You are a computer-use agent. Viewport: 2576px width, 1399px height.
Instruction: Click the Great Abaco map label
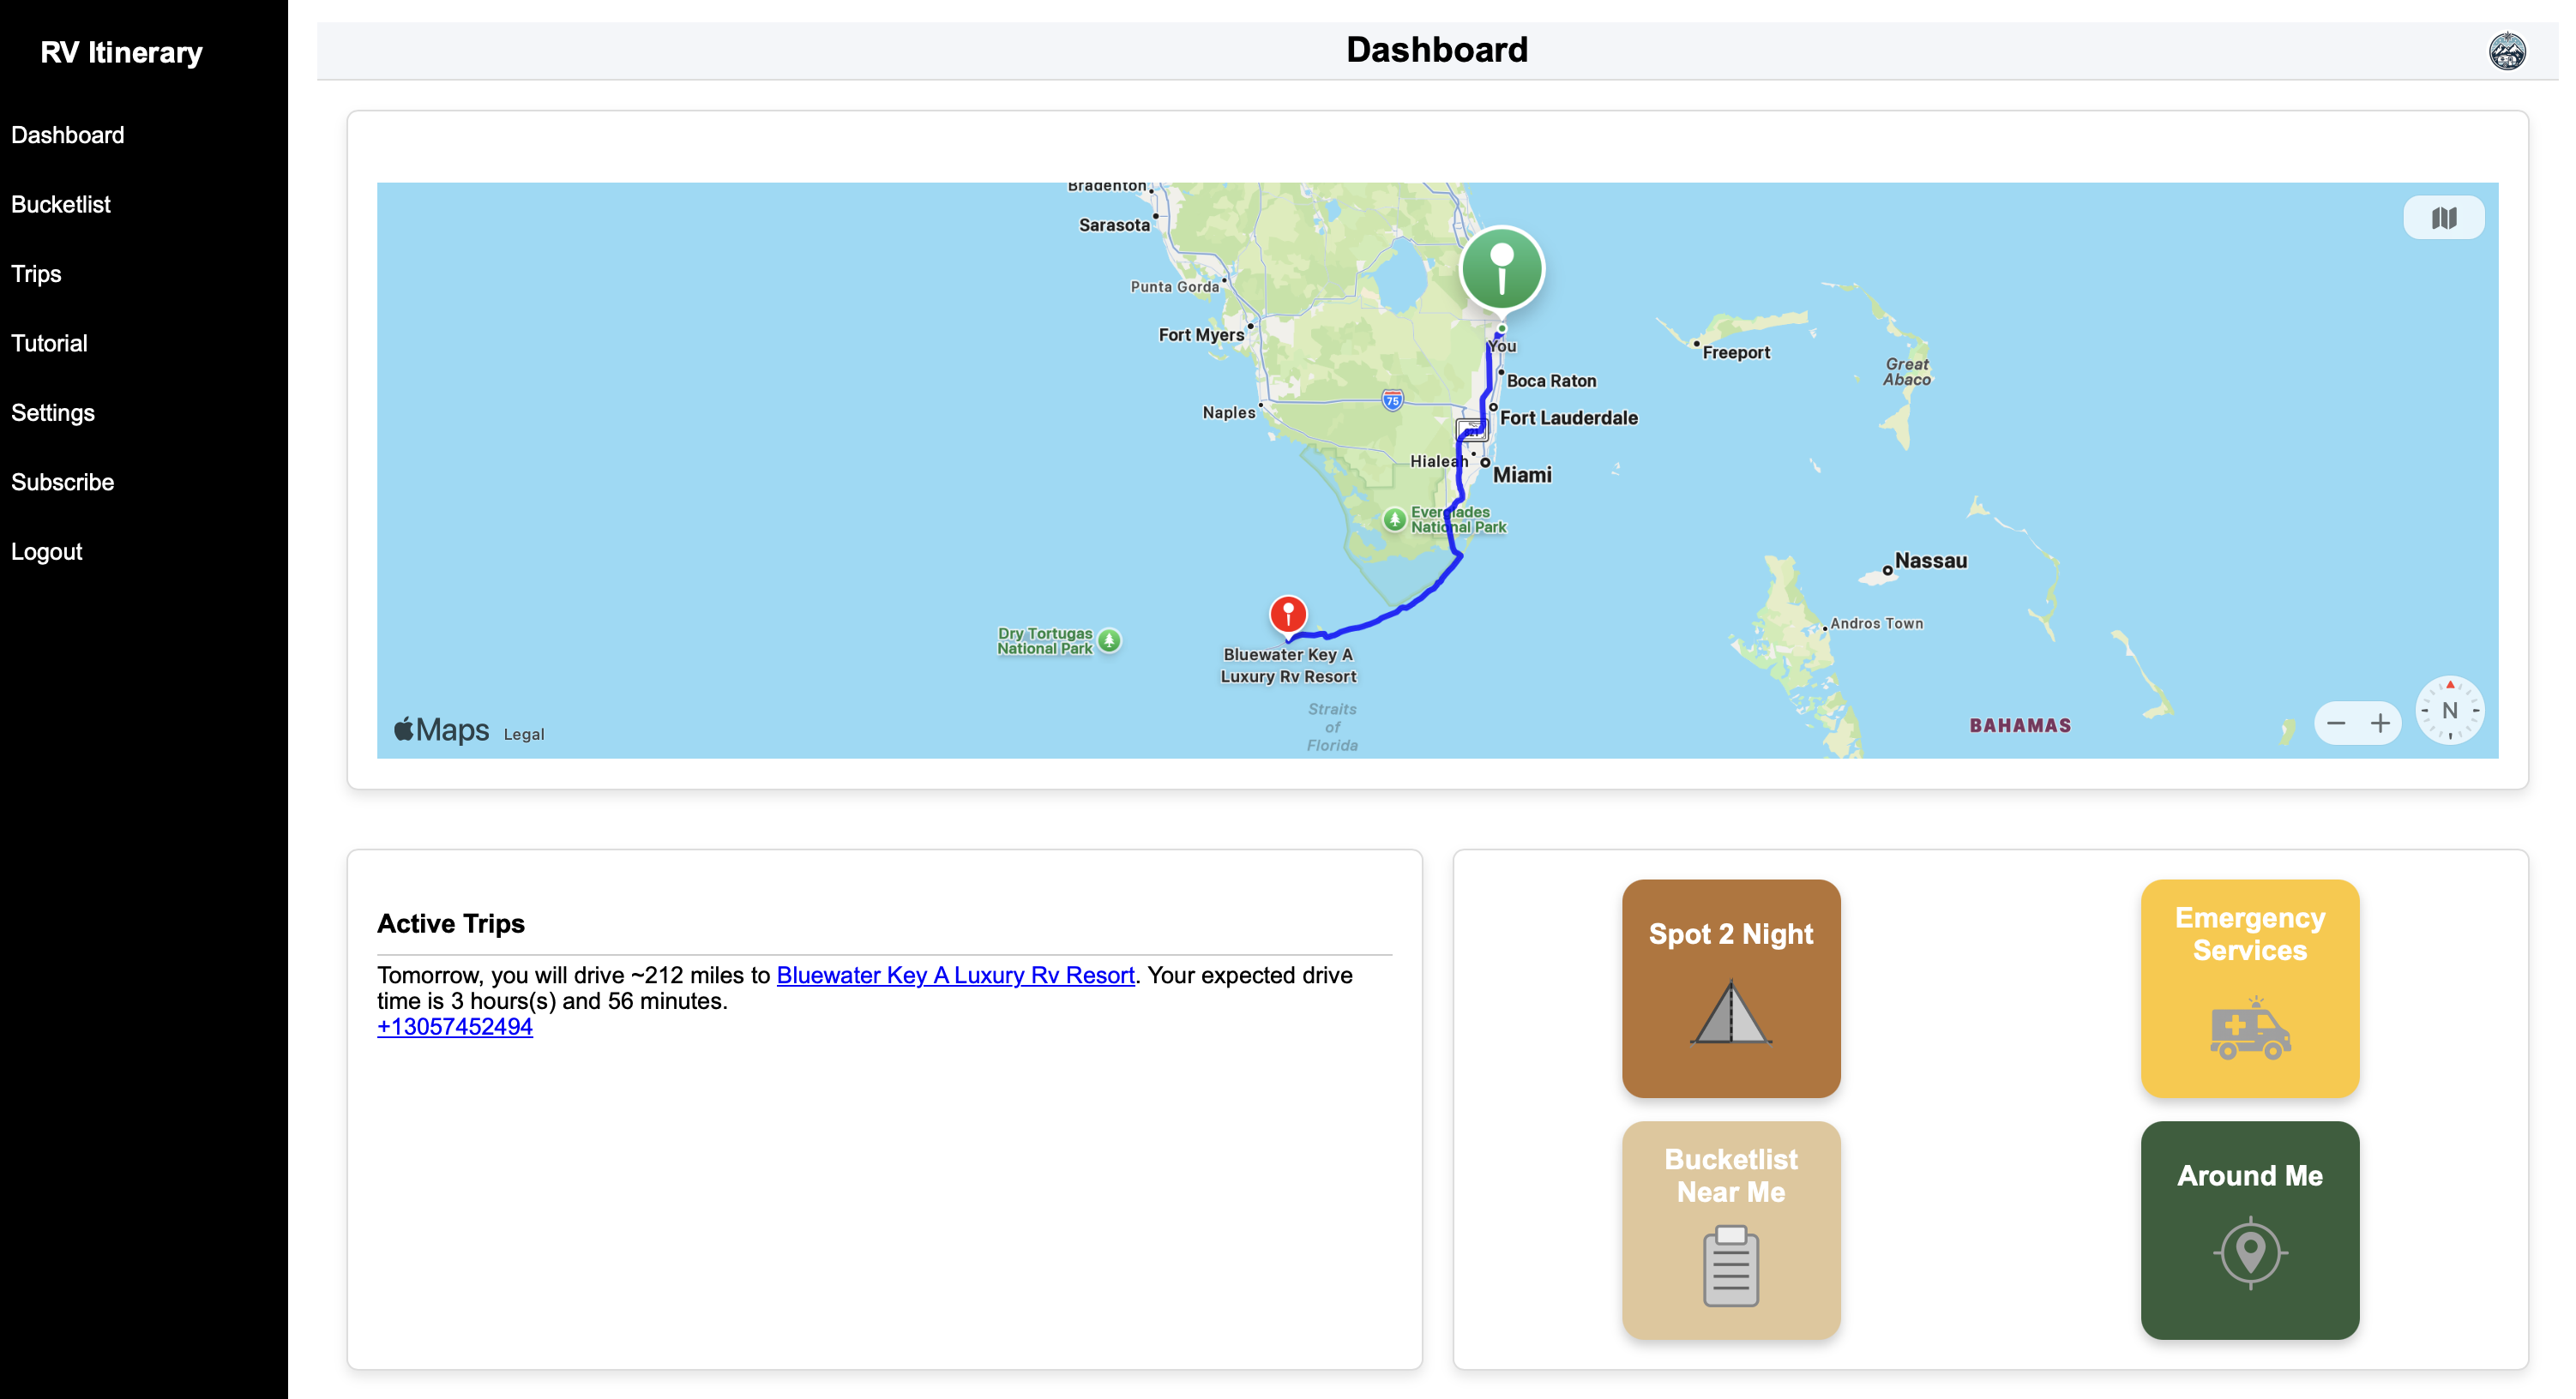click(1907, 372)
